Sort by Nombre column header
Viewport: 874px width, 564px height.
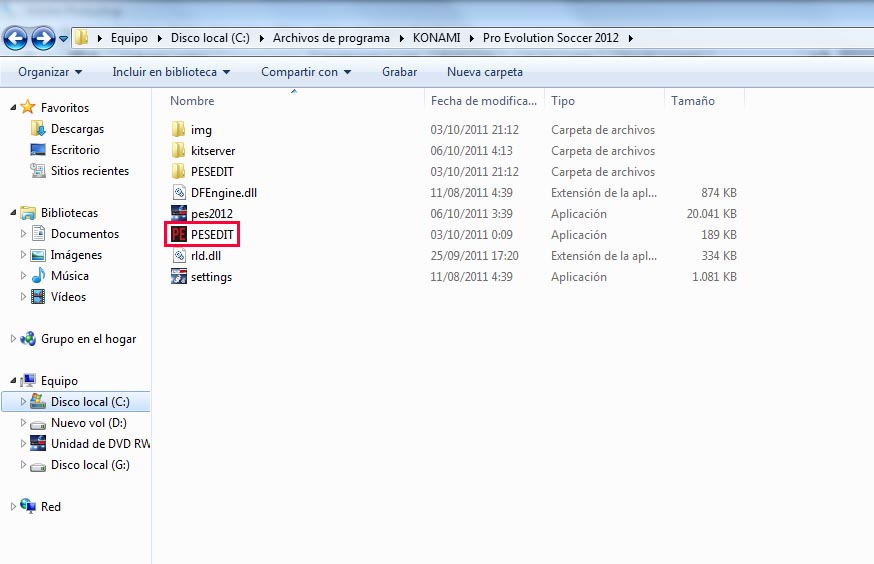(192, 101)
